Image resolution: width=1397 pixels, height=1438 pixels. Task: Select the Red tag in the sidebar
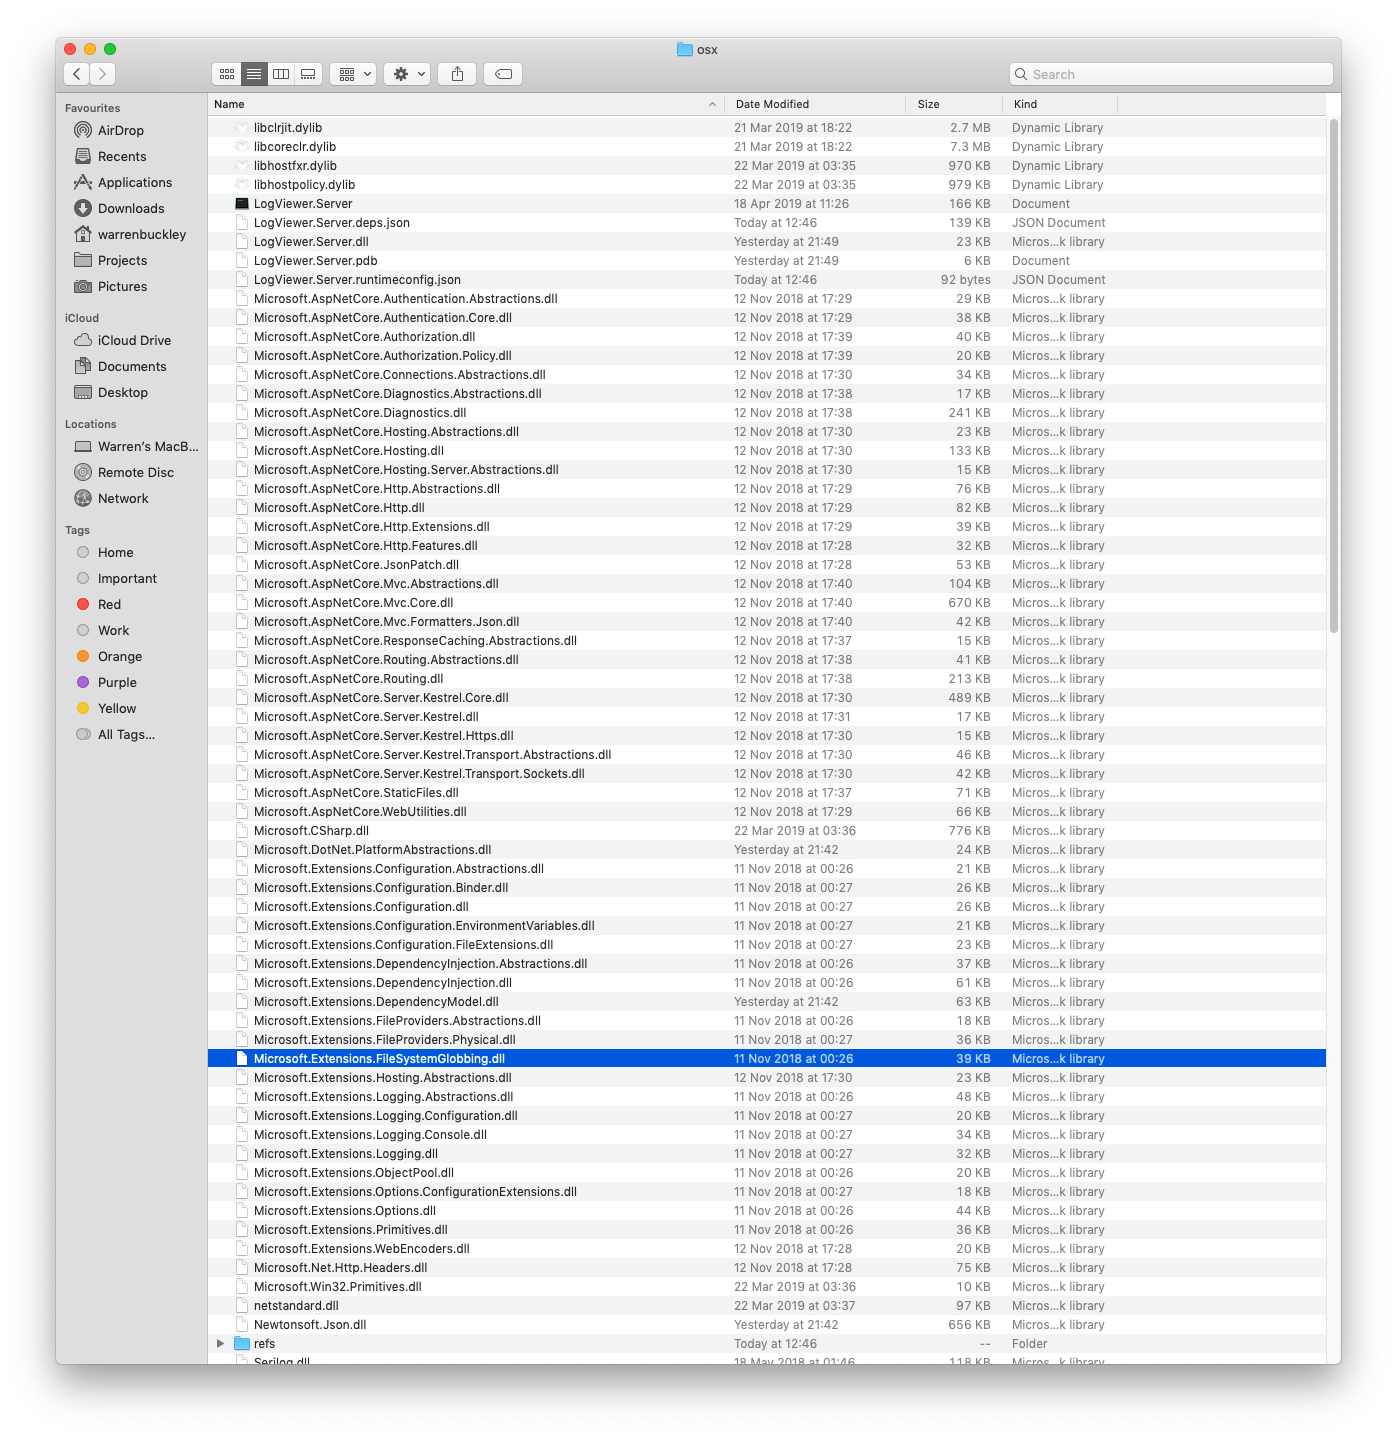coord(109,604)
